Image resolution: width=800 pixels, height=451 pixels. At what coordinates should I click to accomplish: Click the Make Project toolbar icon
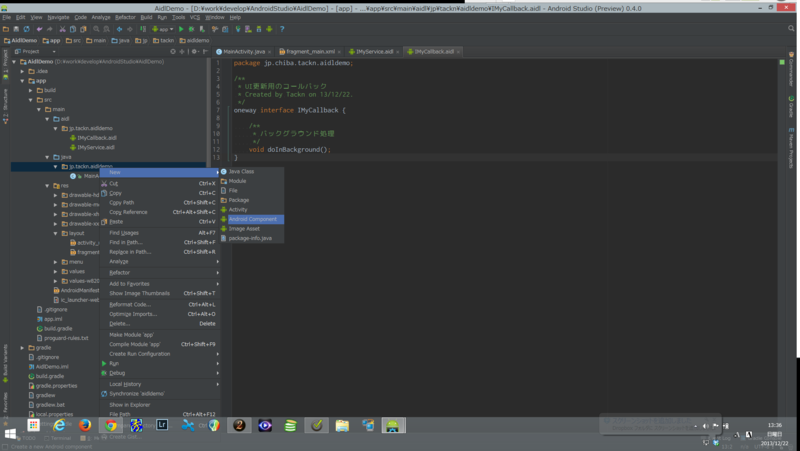142,29
